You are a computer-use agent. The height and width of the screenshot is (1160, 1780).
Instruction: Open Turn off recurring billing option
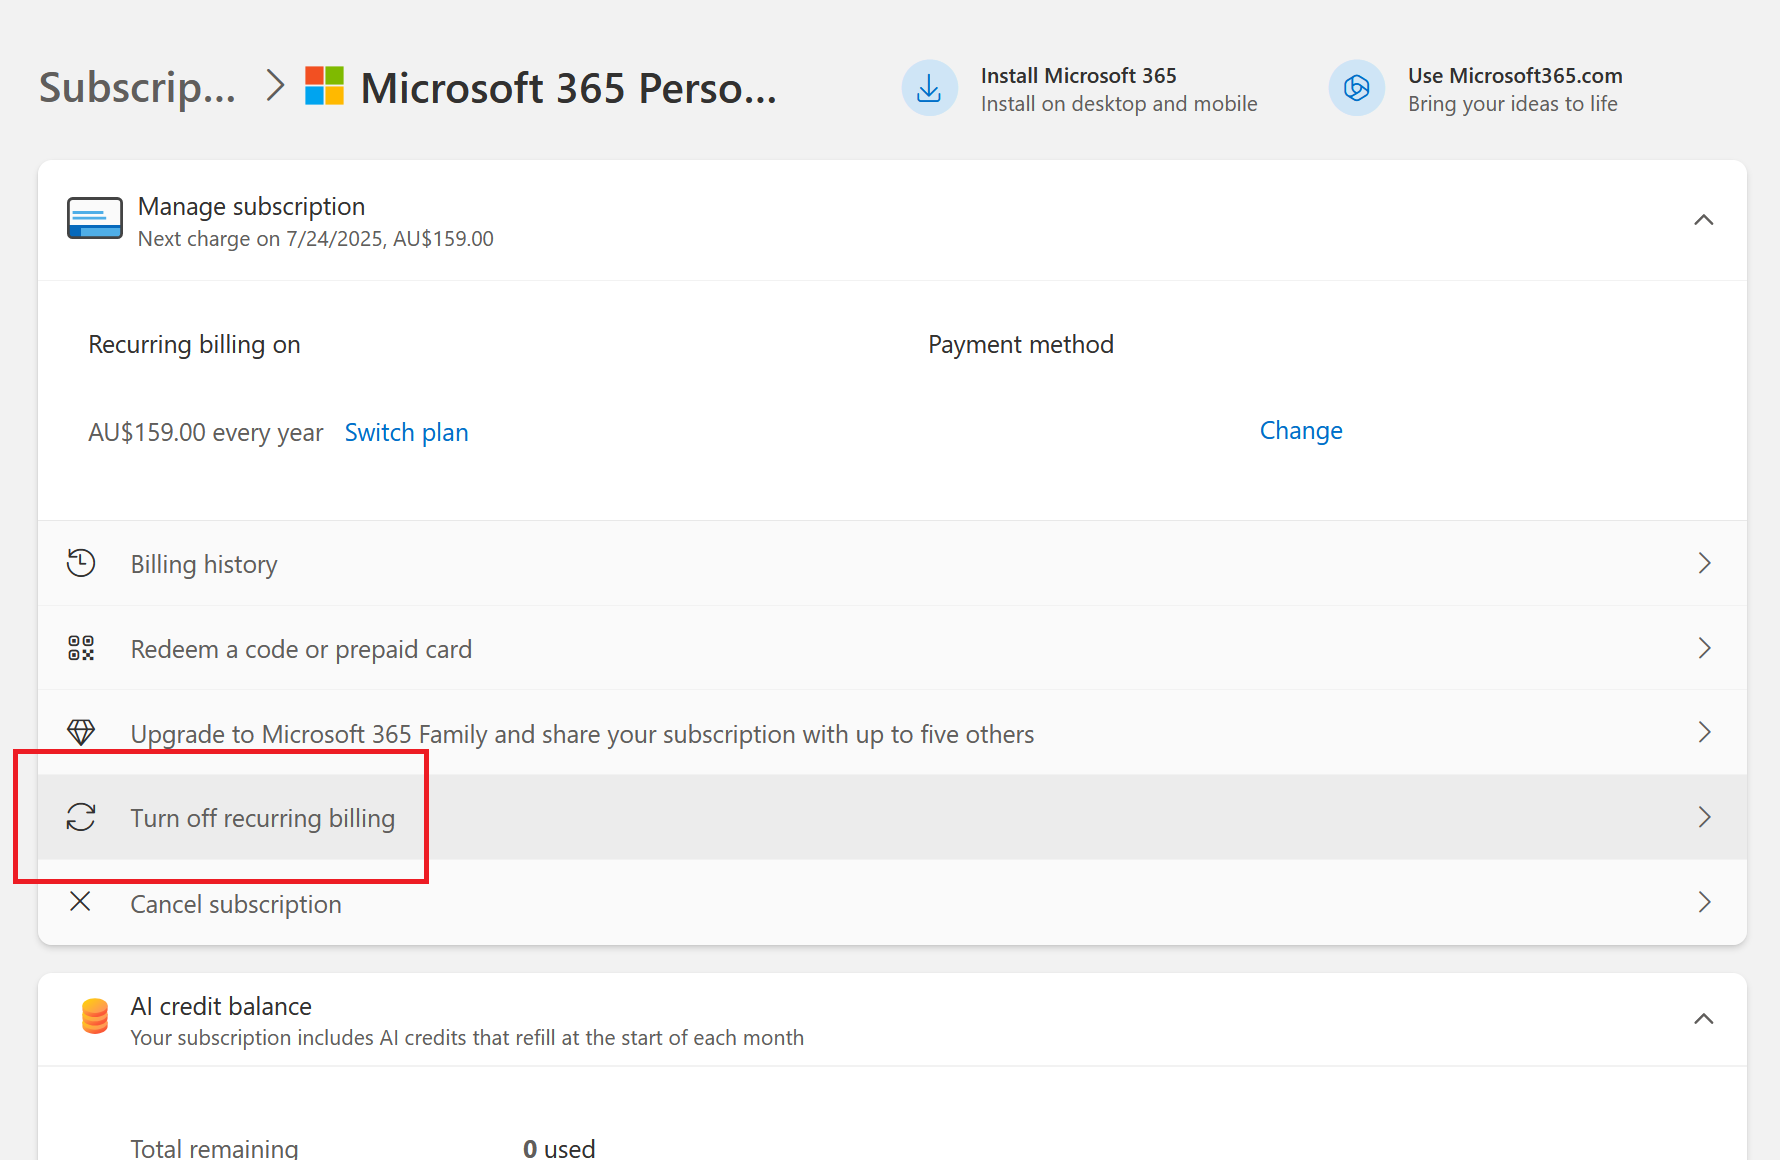point(262,818)
